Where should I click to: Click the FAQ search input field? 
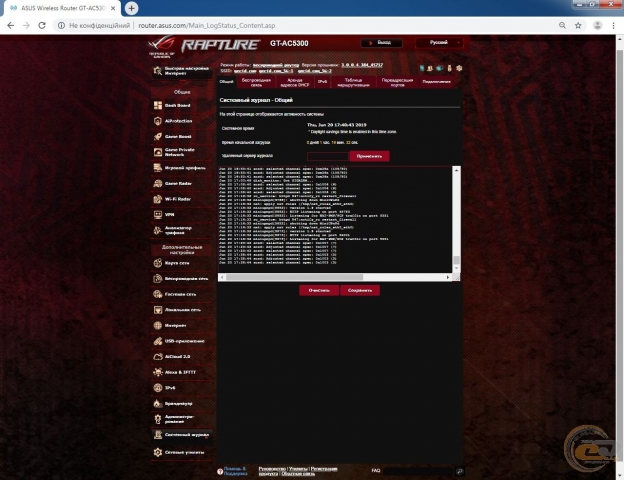pos(419,471)
